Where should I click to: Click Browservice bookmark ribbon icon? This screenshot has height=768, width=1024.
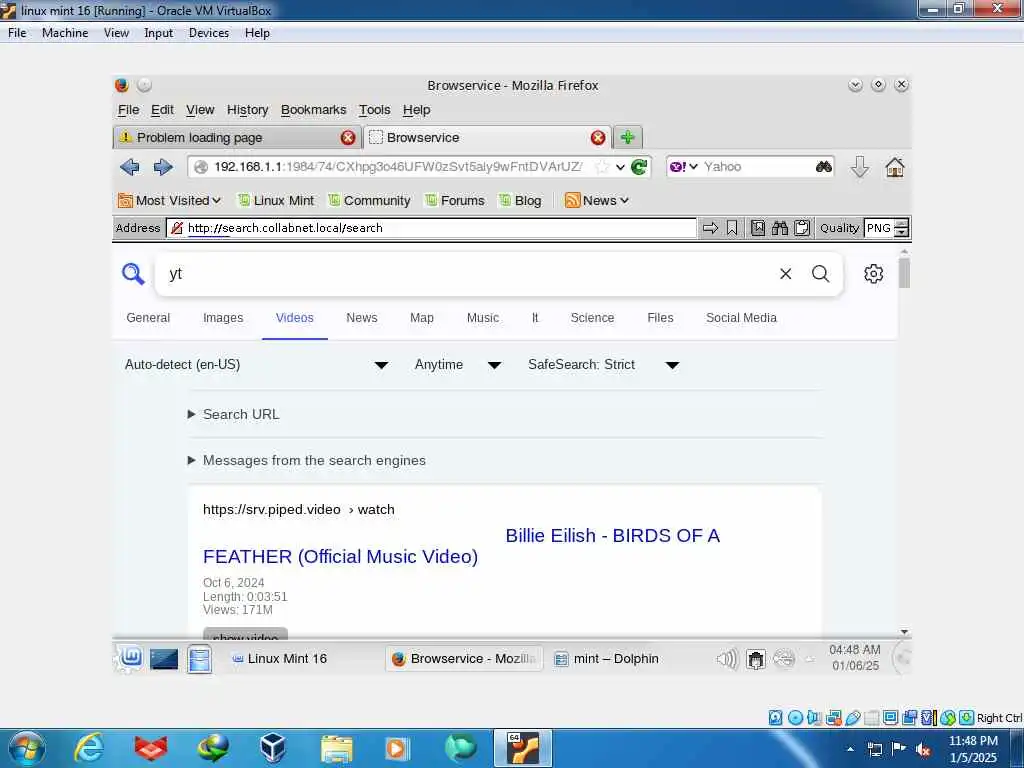[x=731, y=228]
